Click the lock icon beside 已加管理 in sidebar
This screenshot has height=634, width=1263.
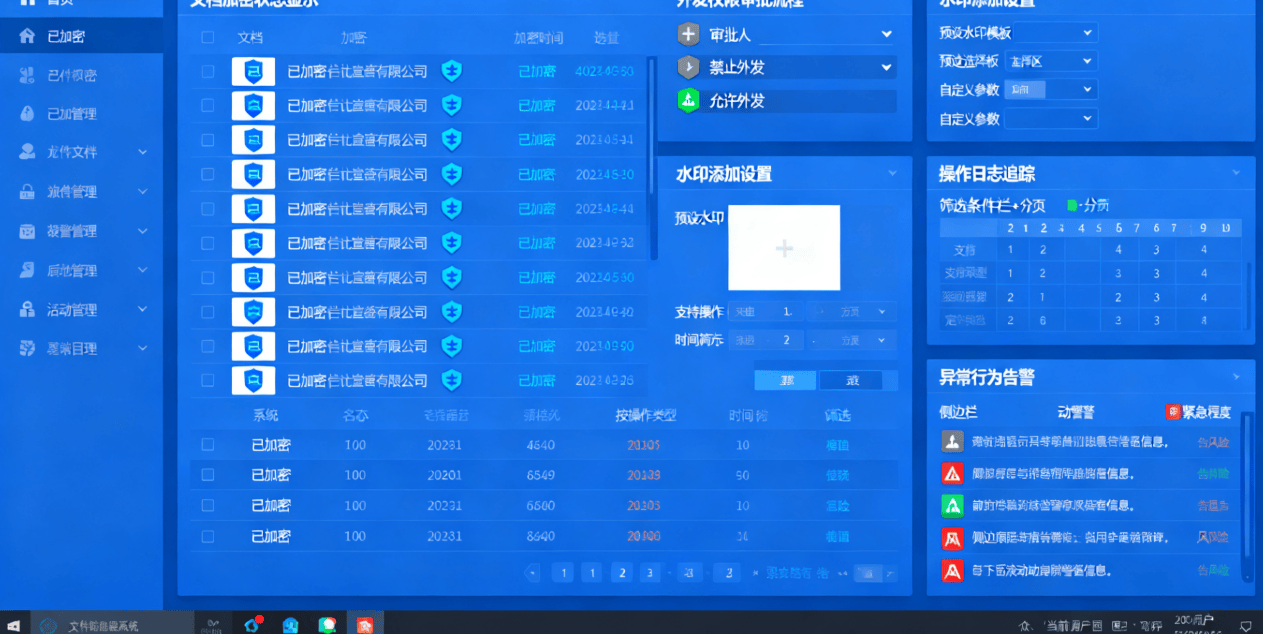point(27,113)
